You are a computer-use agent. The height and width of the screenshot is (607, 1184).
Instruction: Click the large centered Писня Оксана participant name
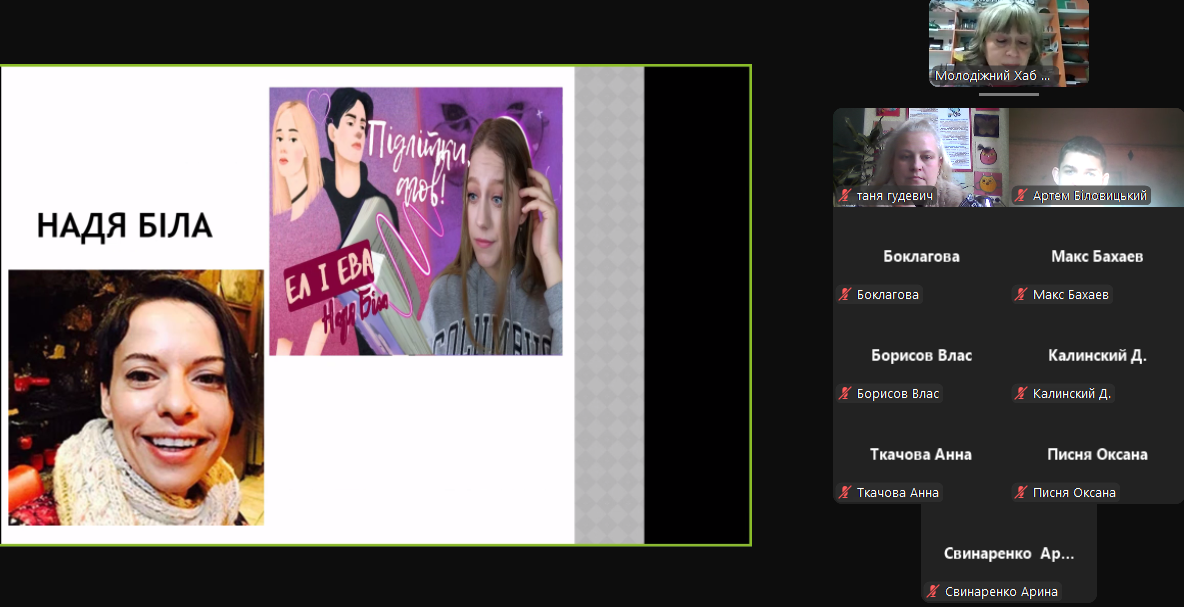click(x=1097, y=454)
